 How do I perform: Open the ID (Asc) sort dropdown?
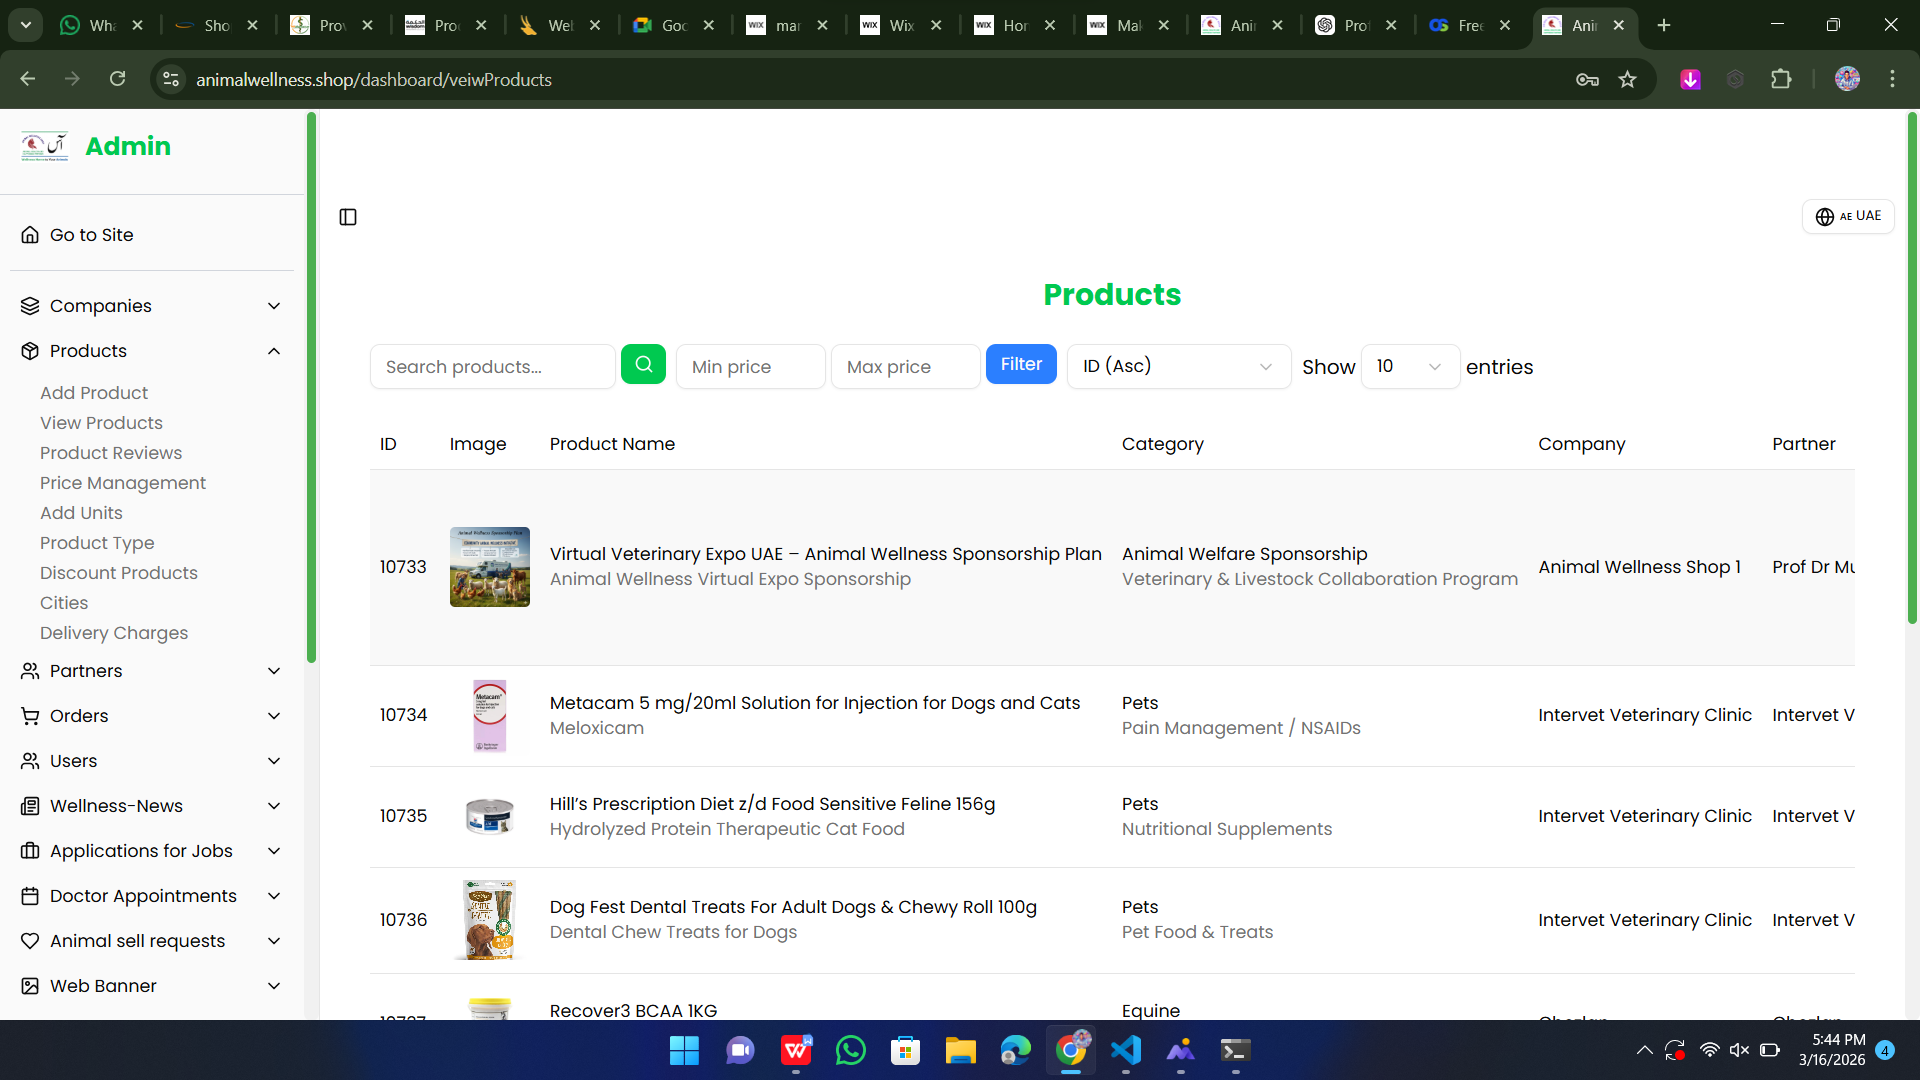[1177, 367]
